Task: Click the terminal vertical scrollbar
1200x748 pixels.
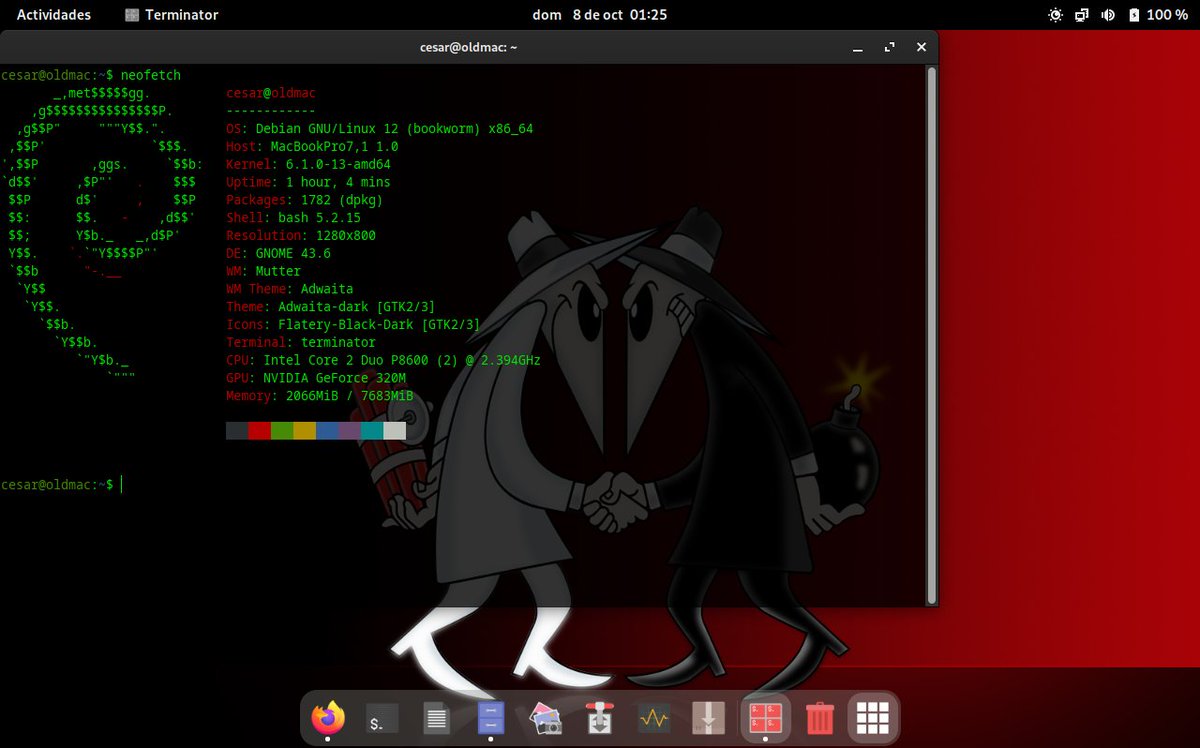Action: (x=932, y=335)
